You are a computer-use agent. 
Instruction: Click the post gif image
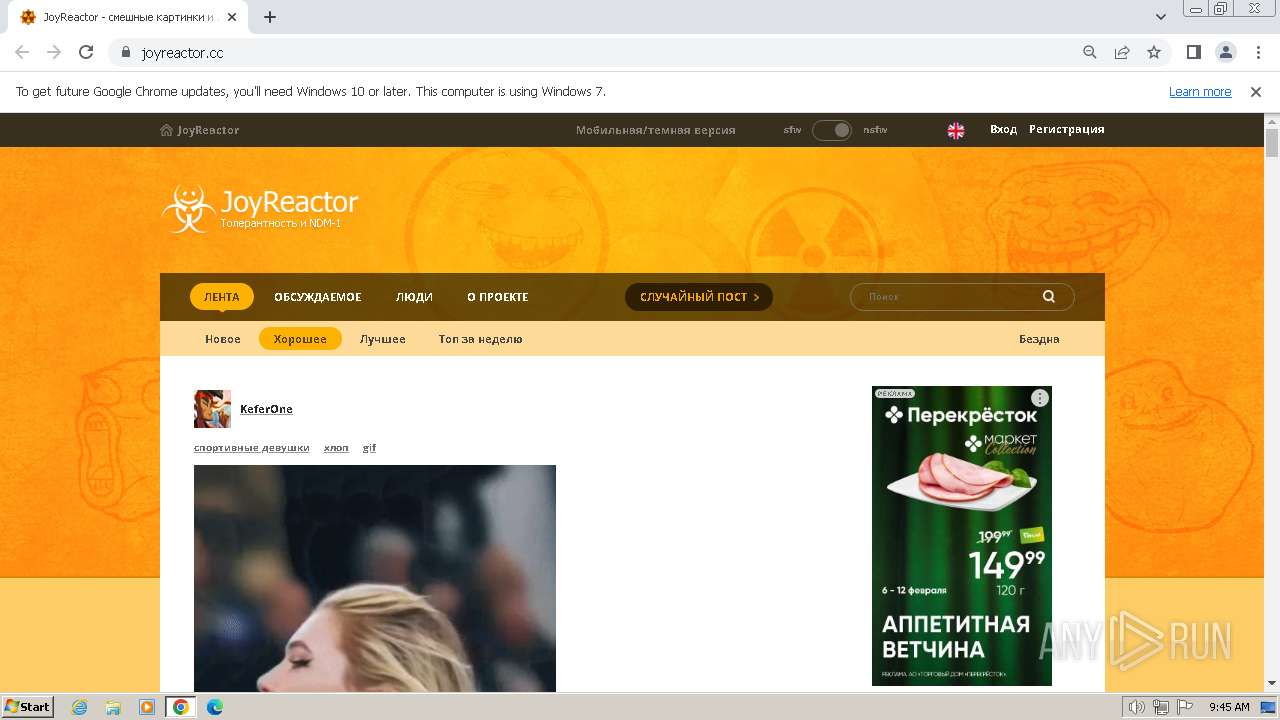(x=375, y=578)
